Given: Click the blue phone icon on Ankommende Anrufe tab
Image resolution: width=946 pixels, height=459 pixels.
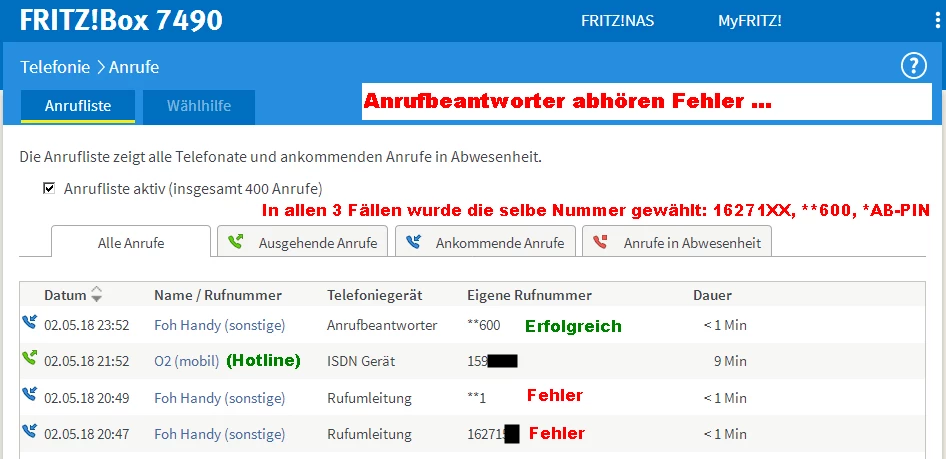Looking at the screenshot, I should (413, 242).
